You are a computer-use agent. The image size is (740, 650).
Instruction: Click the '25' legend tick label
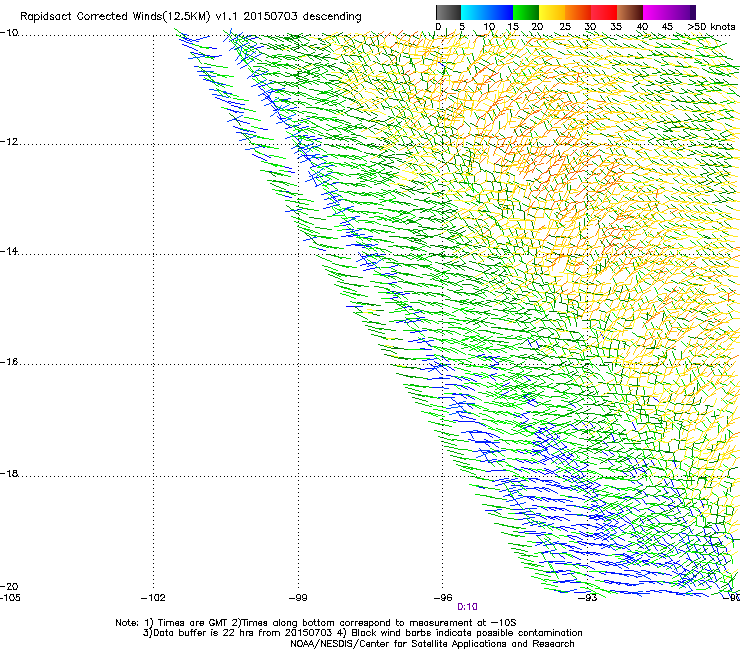click(565, 27)
